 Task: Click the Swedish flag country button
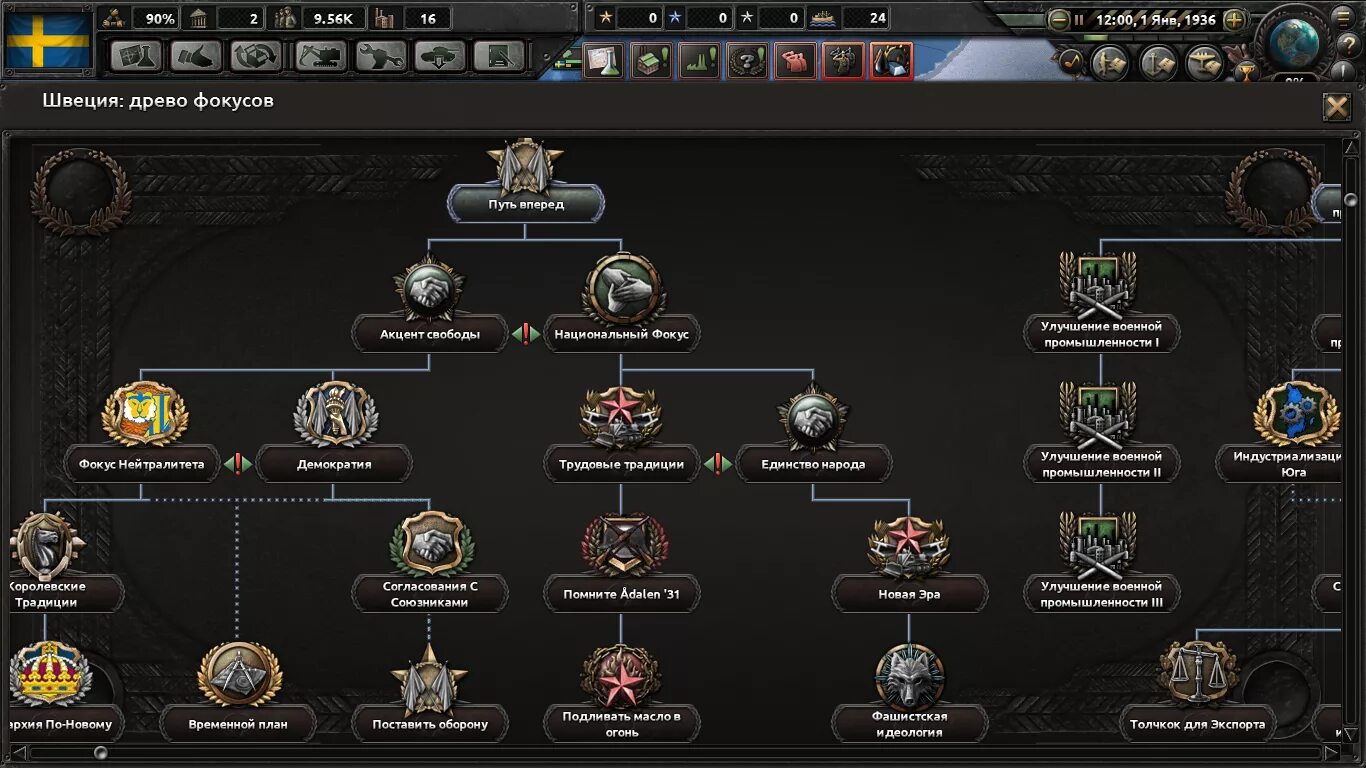[47, 40]
